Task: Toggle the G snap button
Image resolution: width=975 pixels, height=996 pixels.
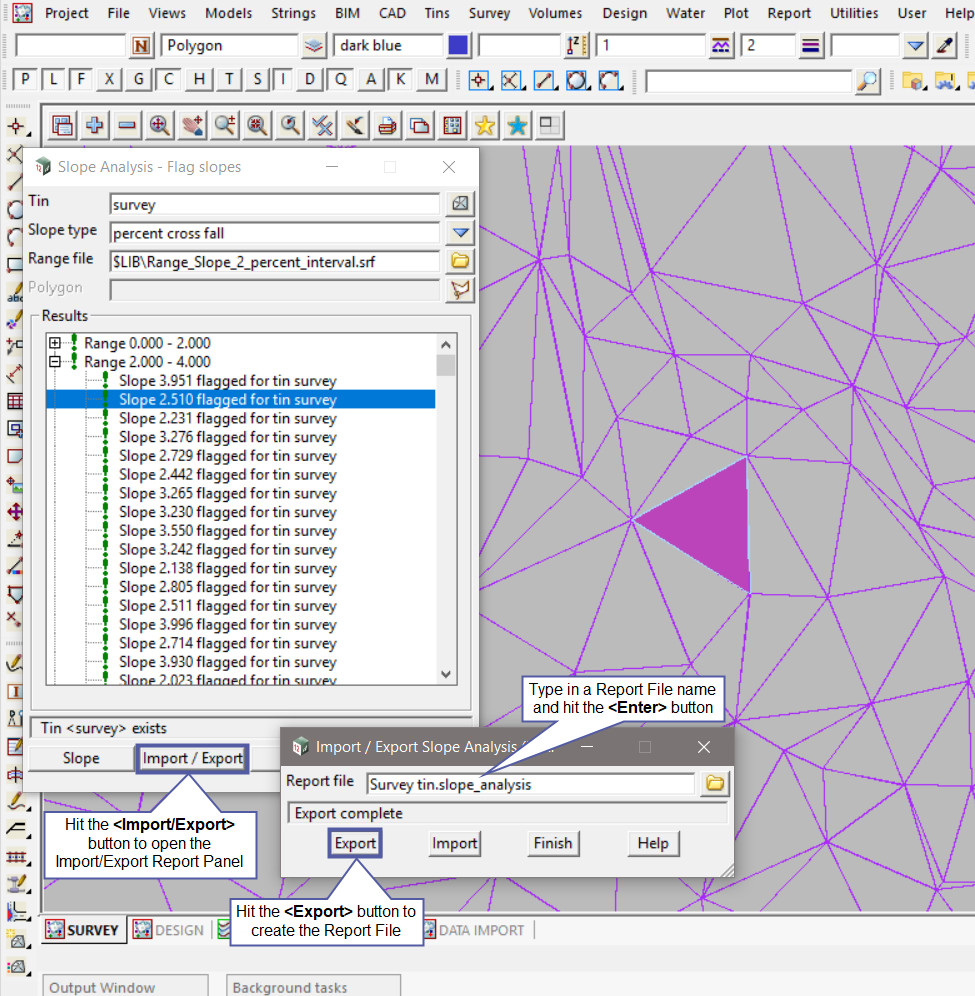Action: coord(139,80)
